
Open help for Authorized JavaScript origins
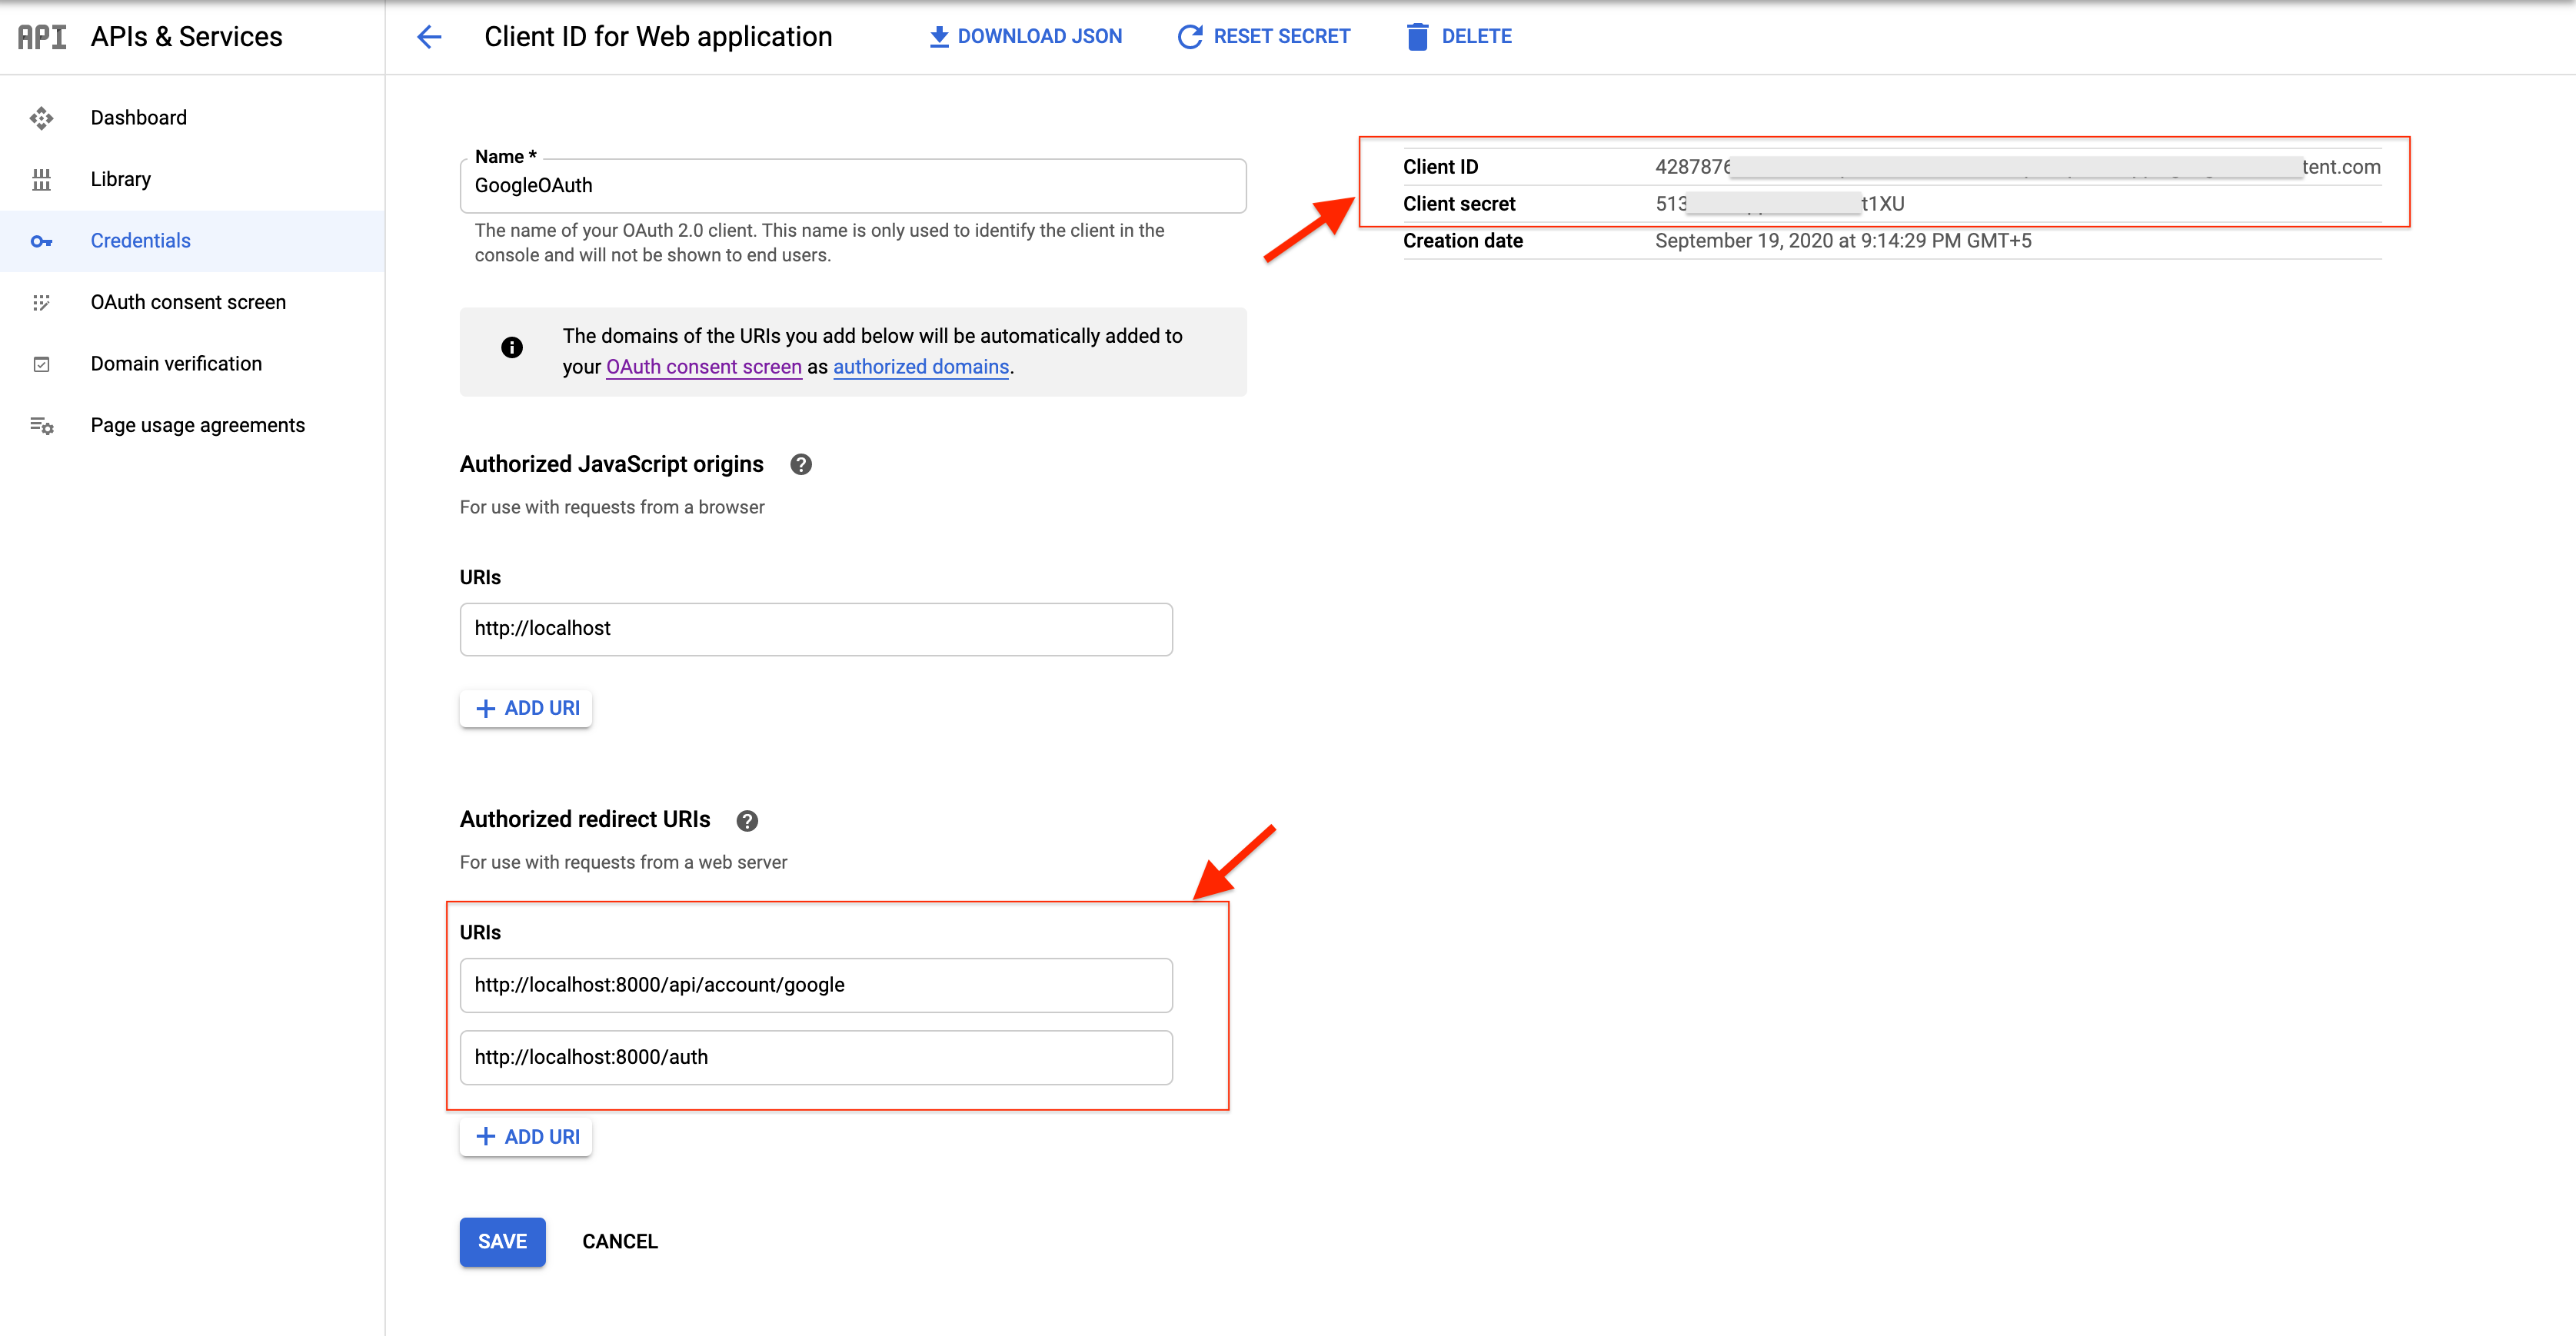(x=800, y=464)
